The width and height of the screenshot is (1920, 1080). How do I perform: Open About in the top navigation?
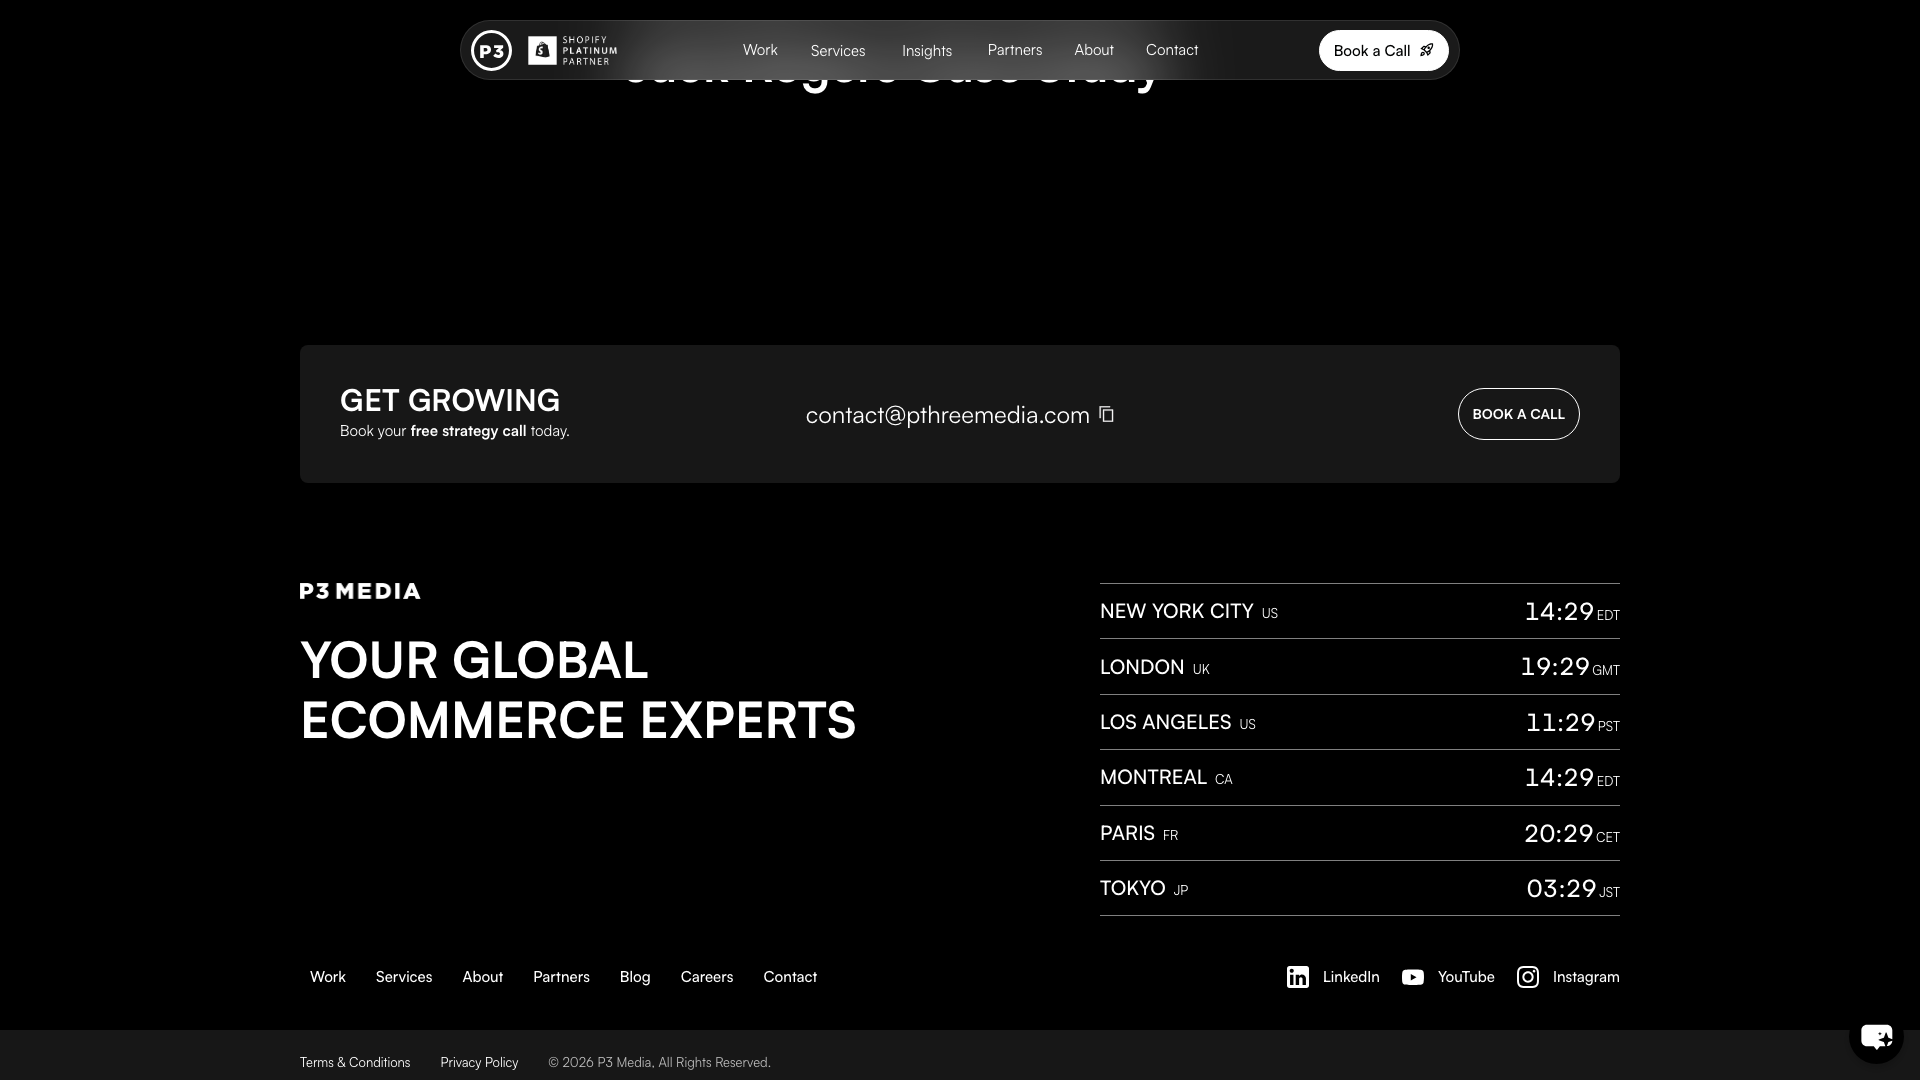point(1094,50)
